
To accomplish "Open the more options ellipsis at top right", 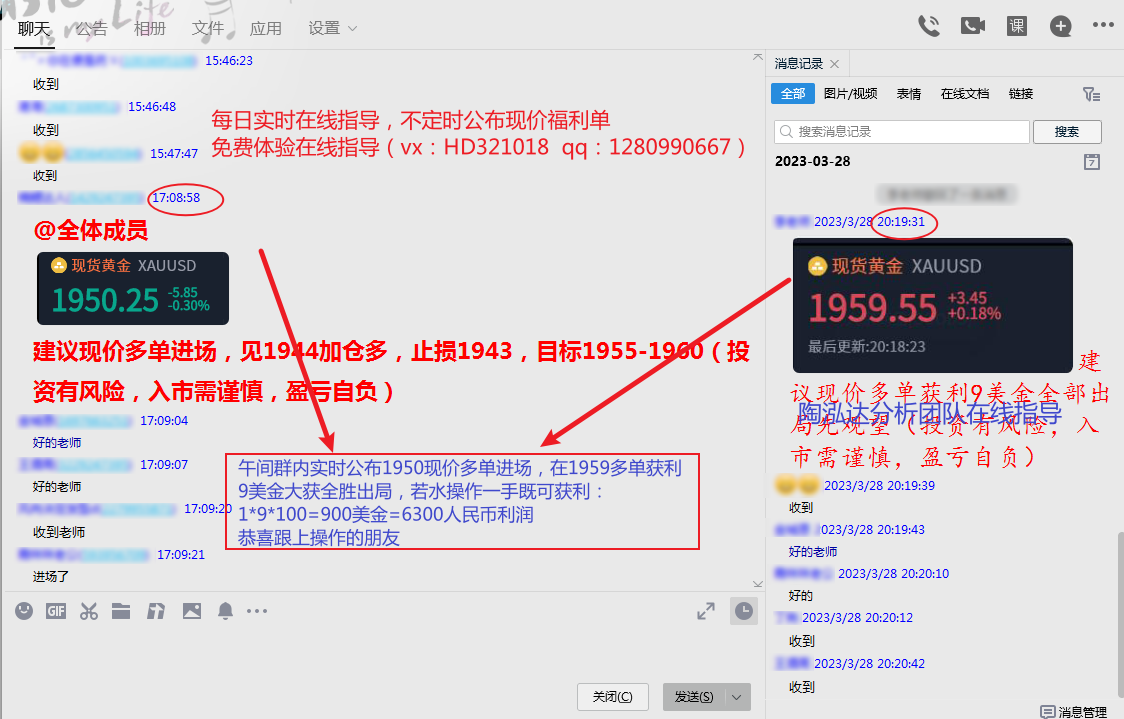I will click(1103, 25).
